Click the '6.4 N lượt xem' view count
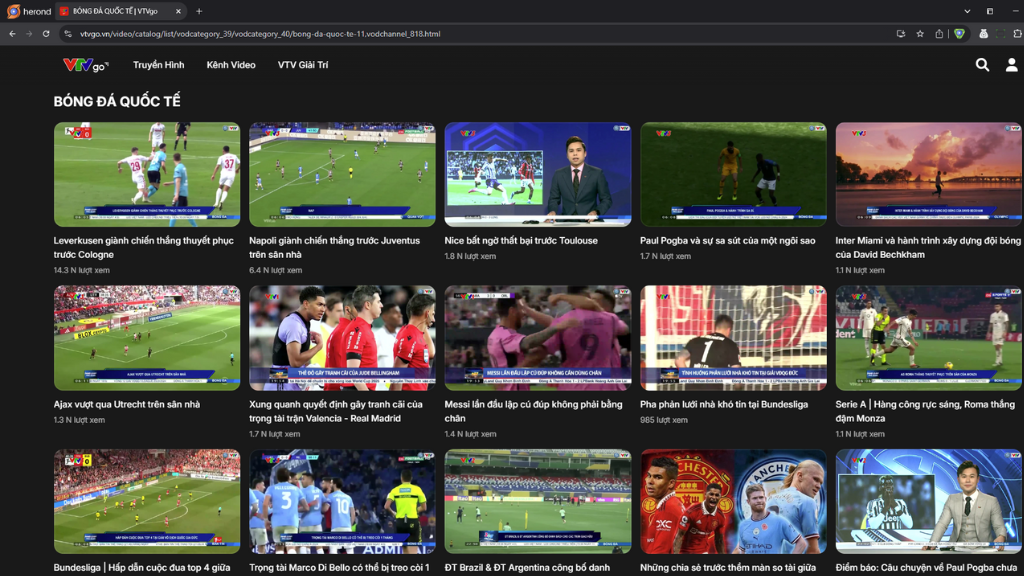The width and height of the screenshot is (1024, 576). point(275,270)
